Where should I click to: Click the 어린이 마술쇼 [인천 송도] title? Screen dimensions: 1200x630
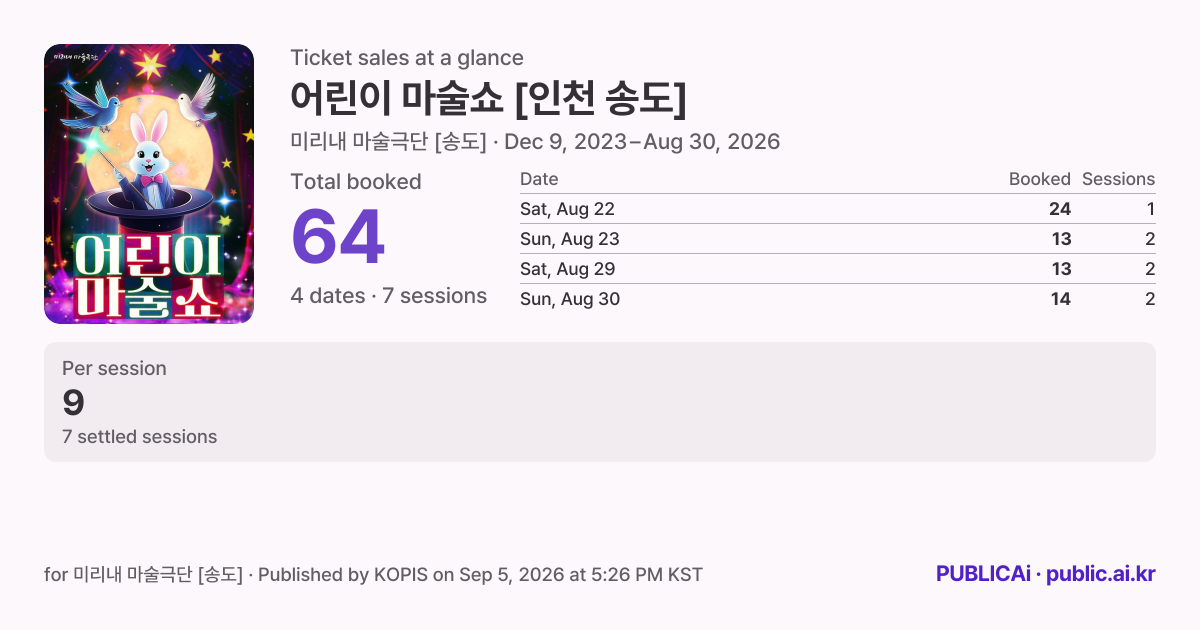coord(489,98)
